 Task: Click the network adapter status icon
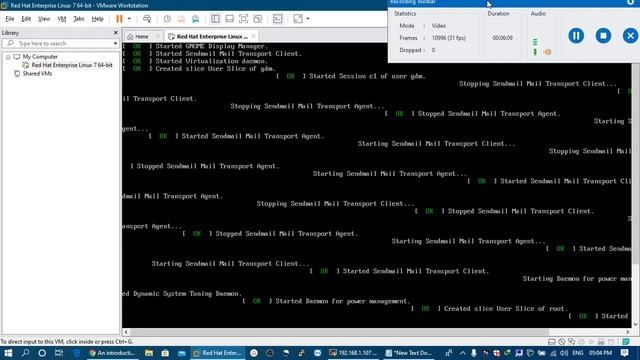click(571, 342)
